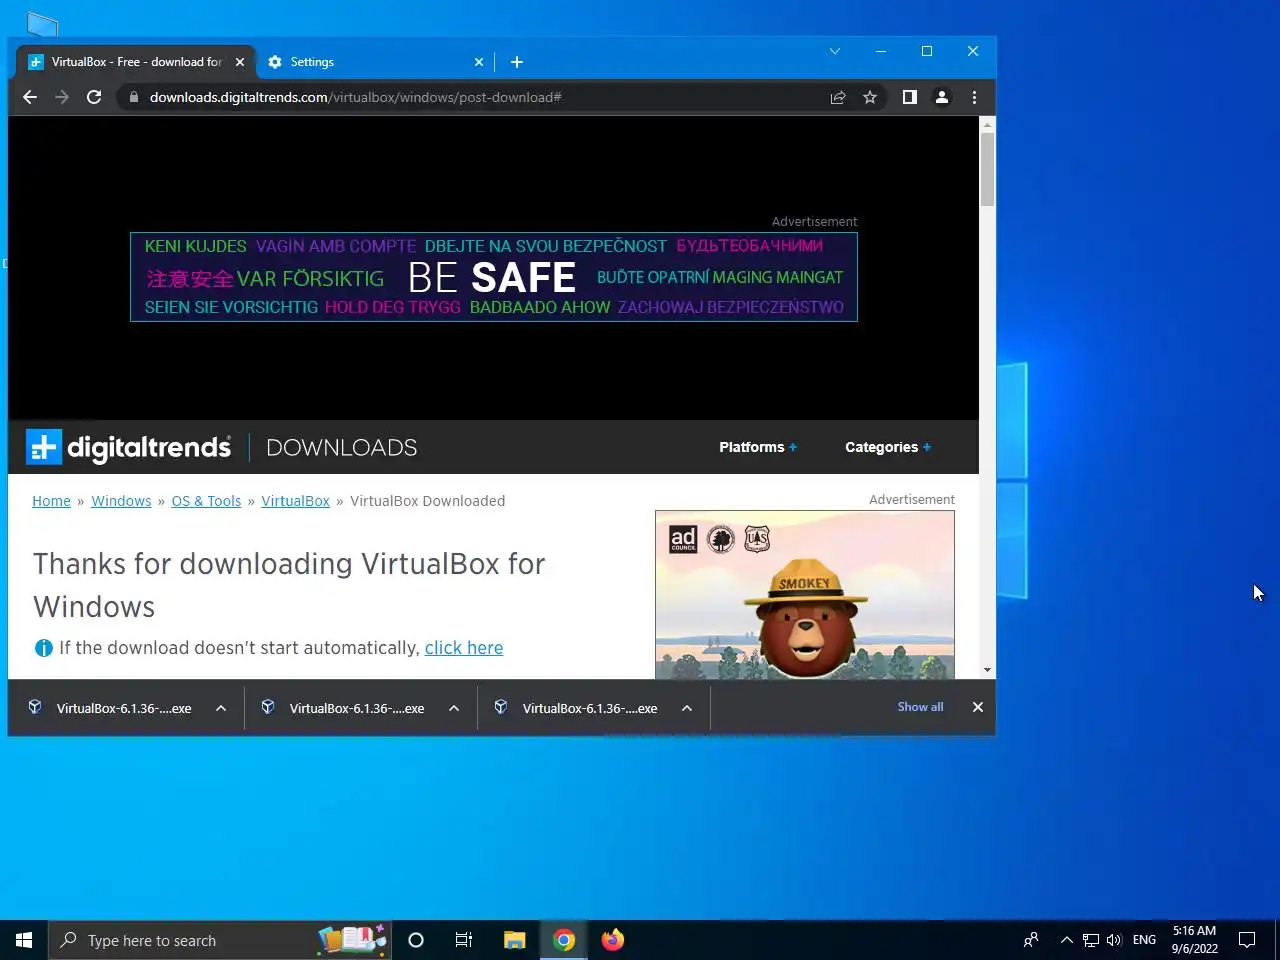
Task: Open the notification center icon
Action: 1247,940
